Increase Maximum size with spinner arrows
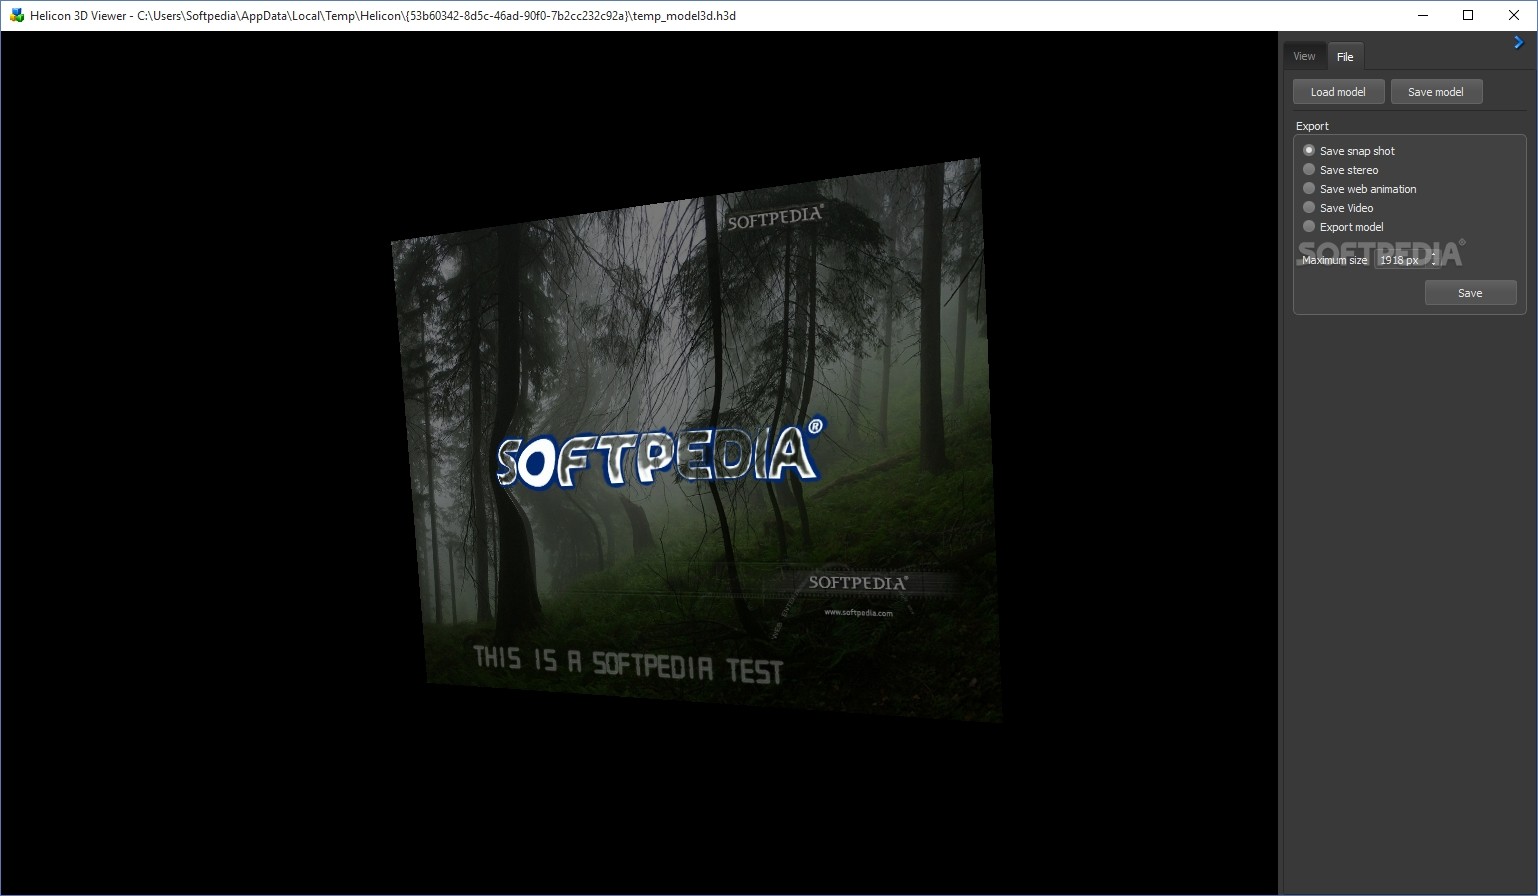Screen dimensions: 1538x896 pos(1434,255)
